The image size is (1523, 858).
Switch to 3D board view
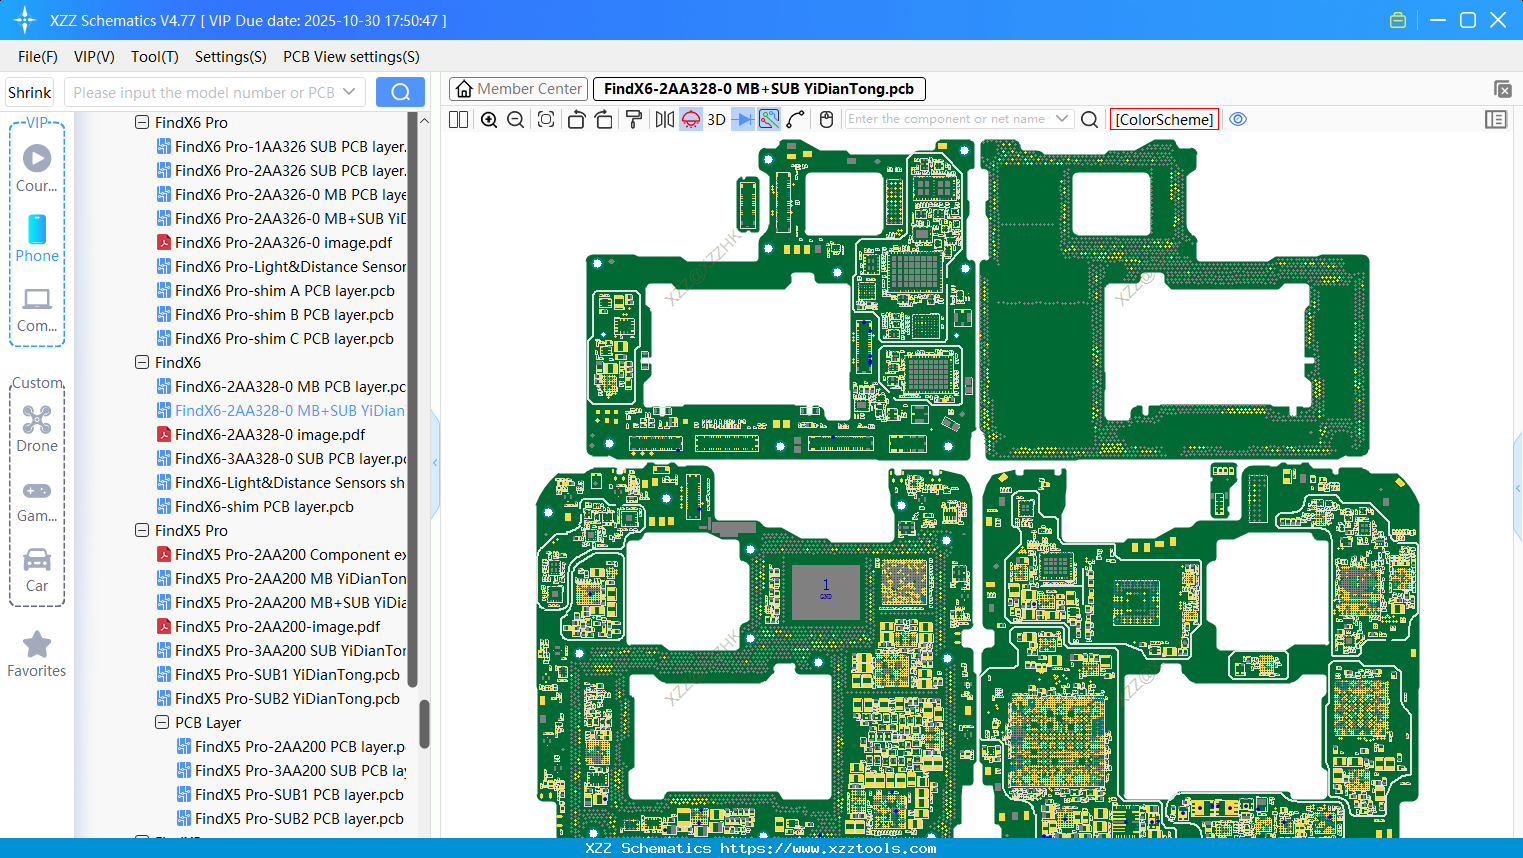(716, 119)
